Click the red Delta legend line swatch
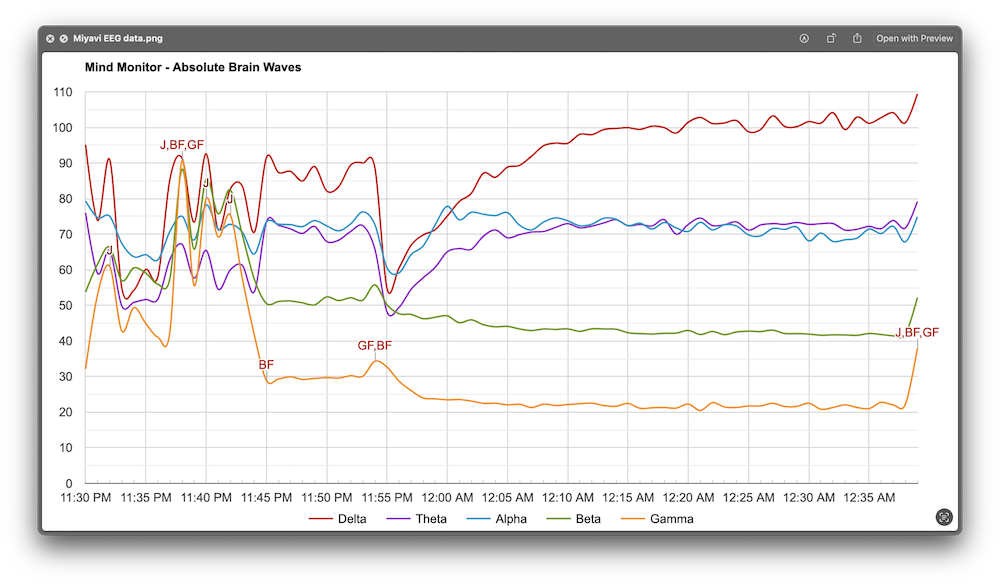 pos(320,519)
